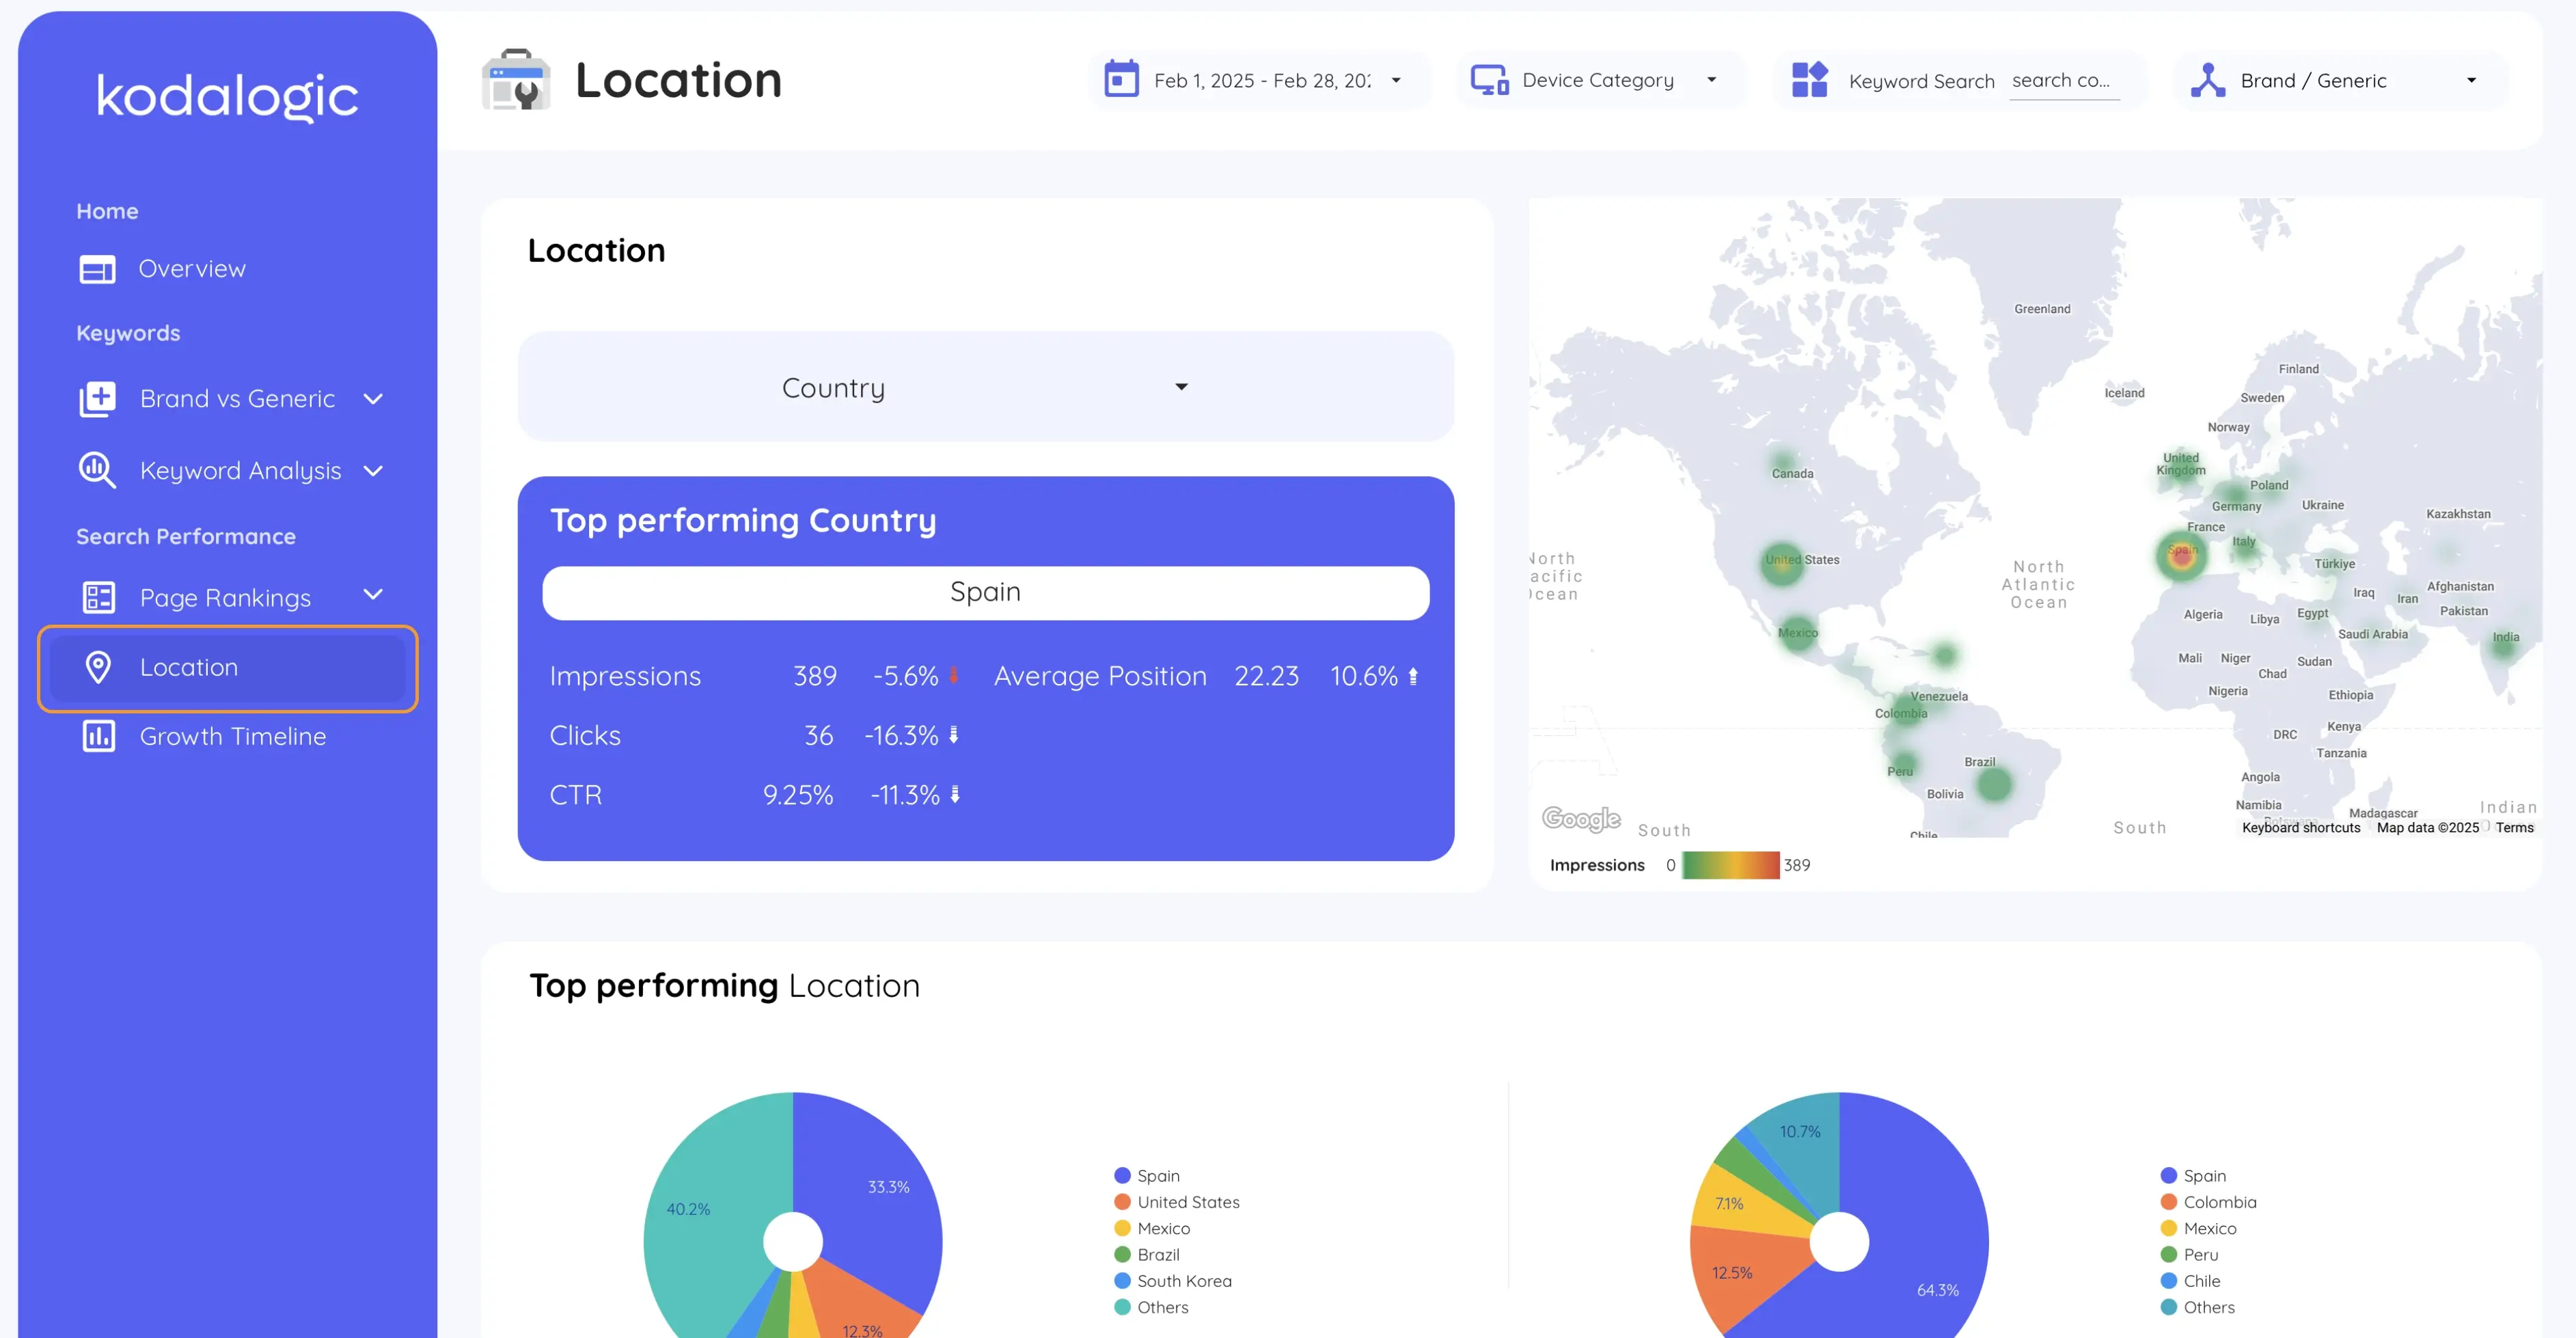Click the calendar icon by date range
2576x1338 pixels.
coord(1121,79)
